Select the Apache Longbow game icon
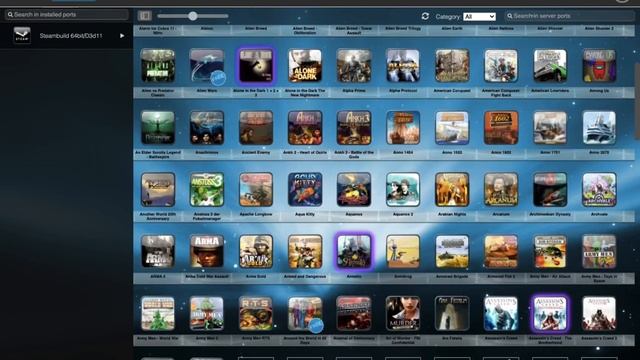Image resolution: width=640 pixels, height=360 pixels. 256,189
